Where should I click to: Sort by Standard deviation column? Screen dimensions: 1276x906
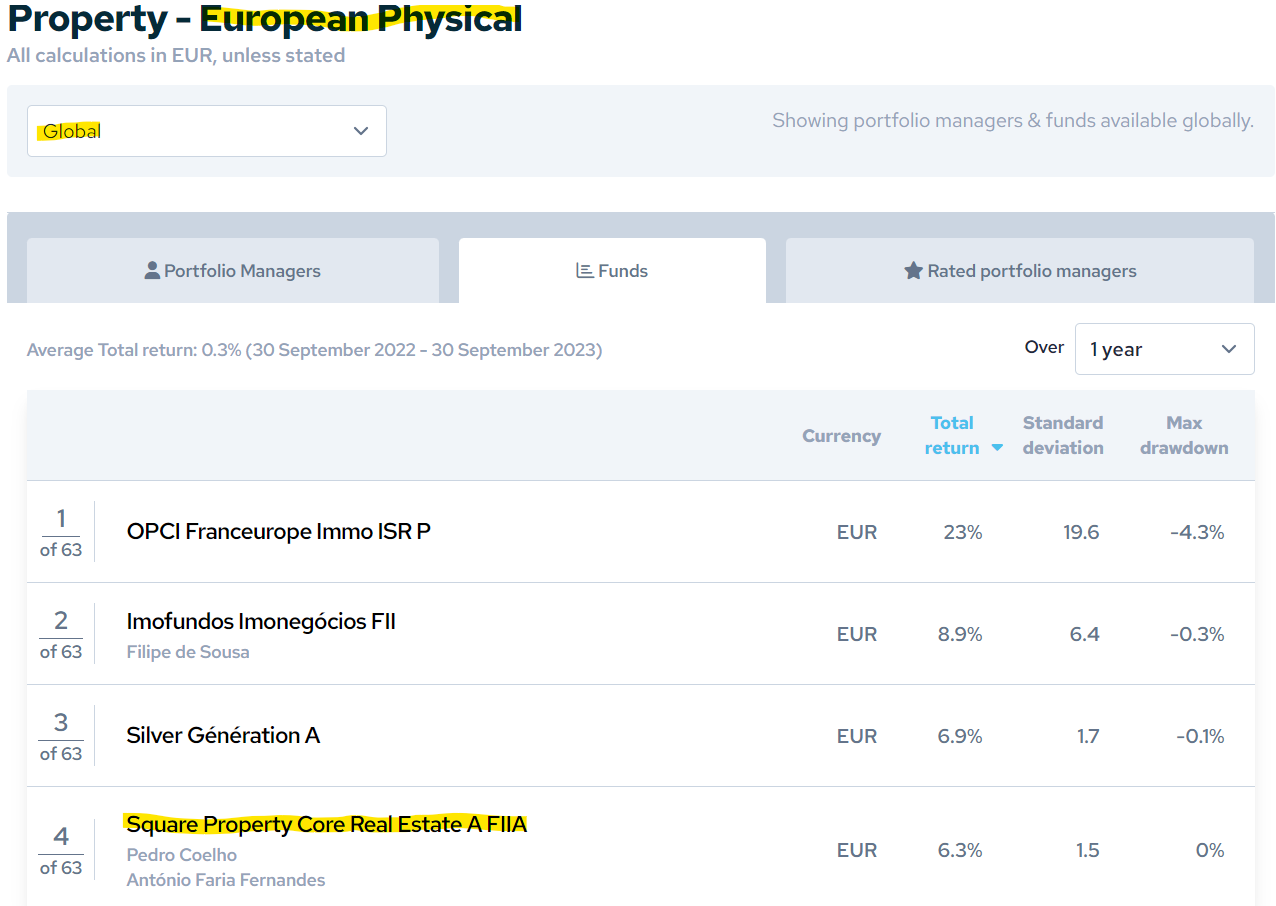coord(1062,435)
